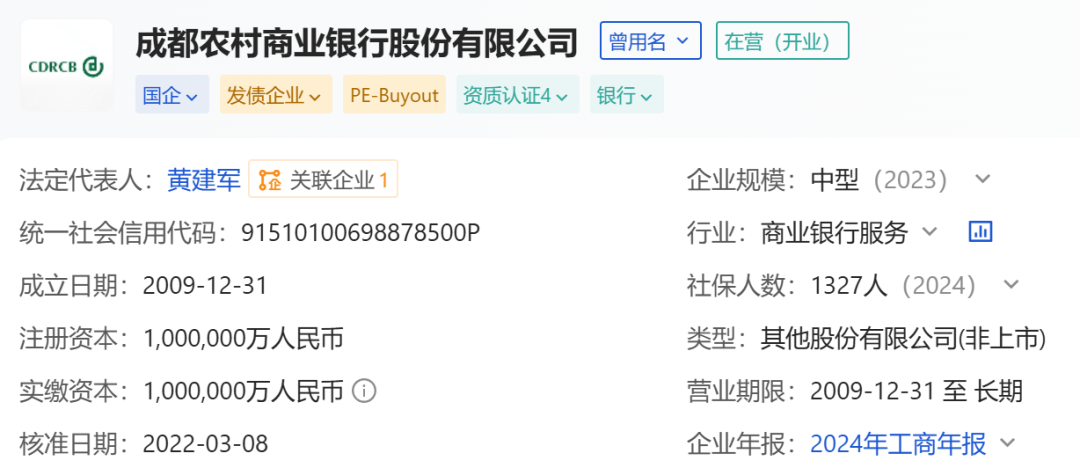Open the industry chart icon
1080x468 pixels.
point(980,233)
